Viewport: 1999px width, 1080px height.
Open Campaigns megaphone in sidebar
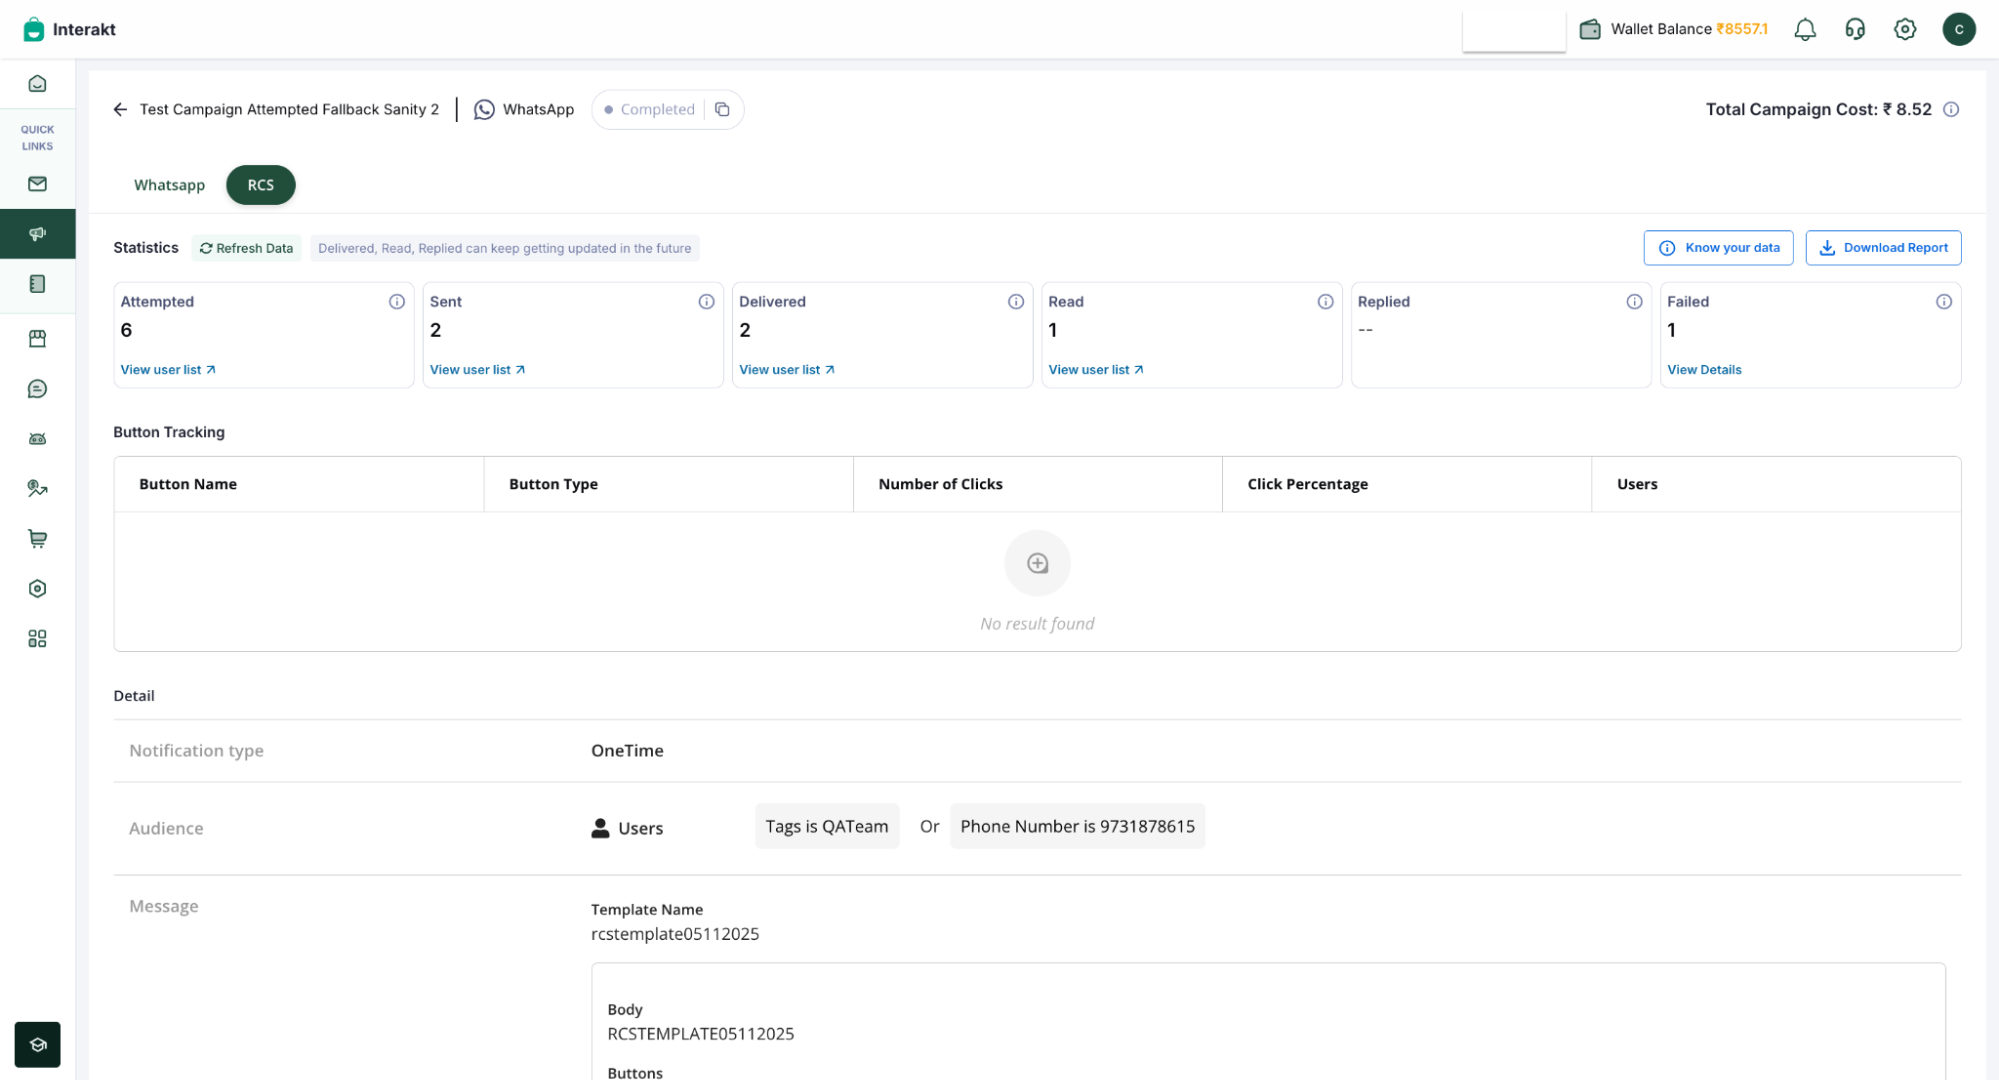[x=37, y=234]
